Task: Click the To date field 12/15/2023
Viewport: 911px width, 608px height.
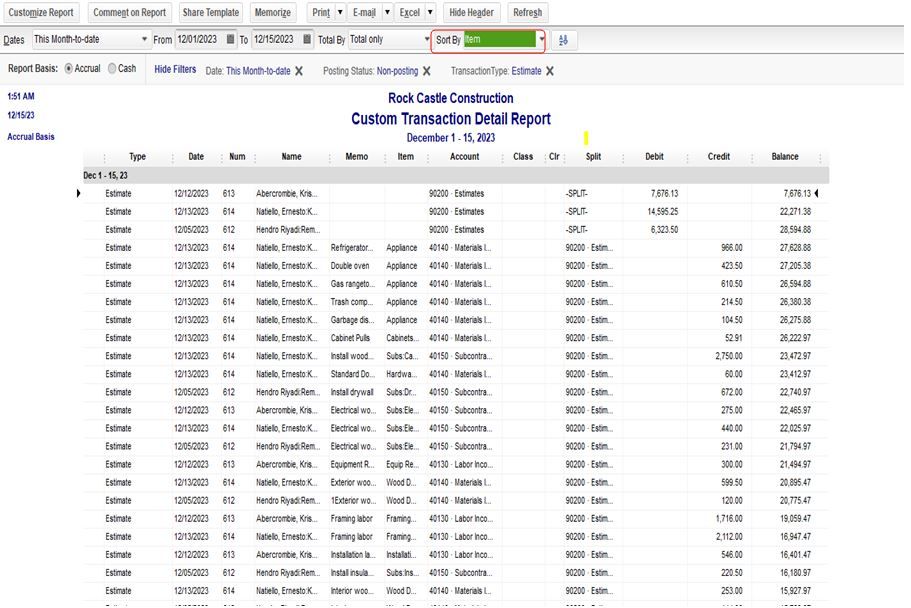Action: point(277,40)
